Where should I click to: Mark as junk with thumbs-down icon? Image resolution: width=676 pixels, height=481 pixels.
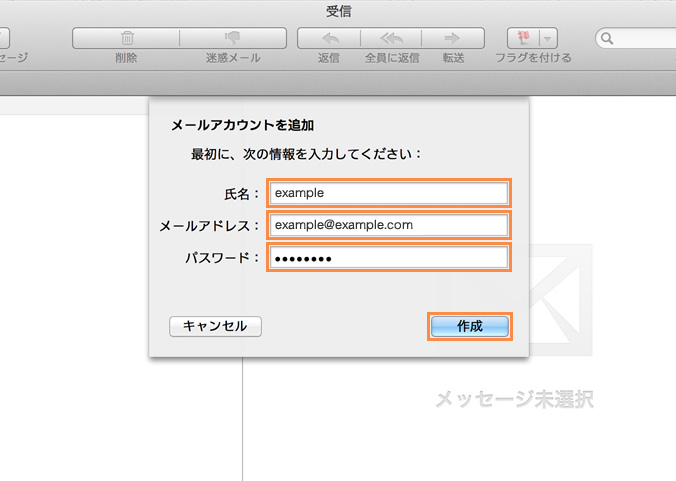click(x=233, y=38)
